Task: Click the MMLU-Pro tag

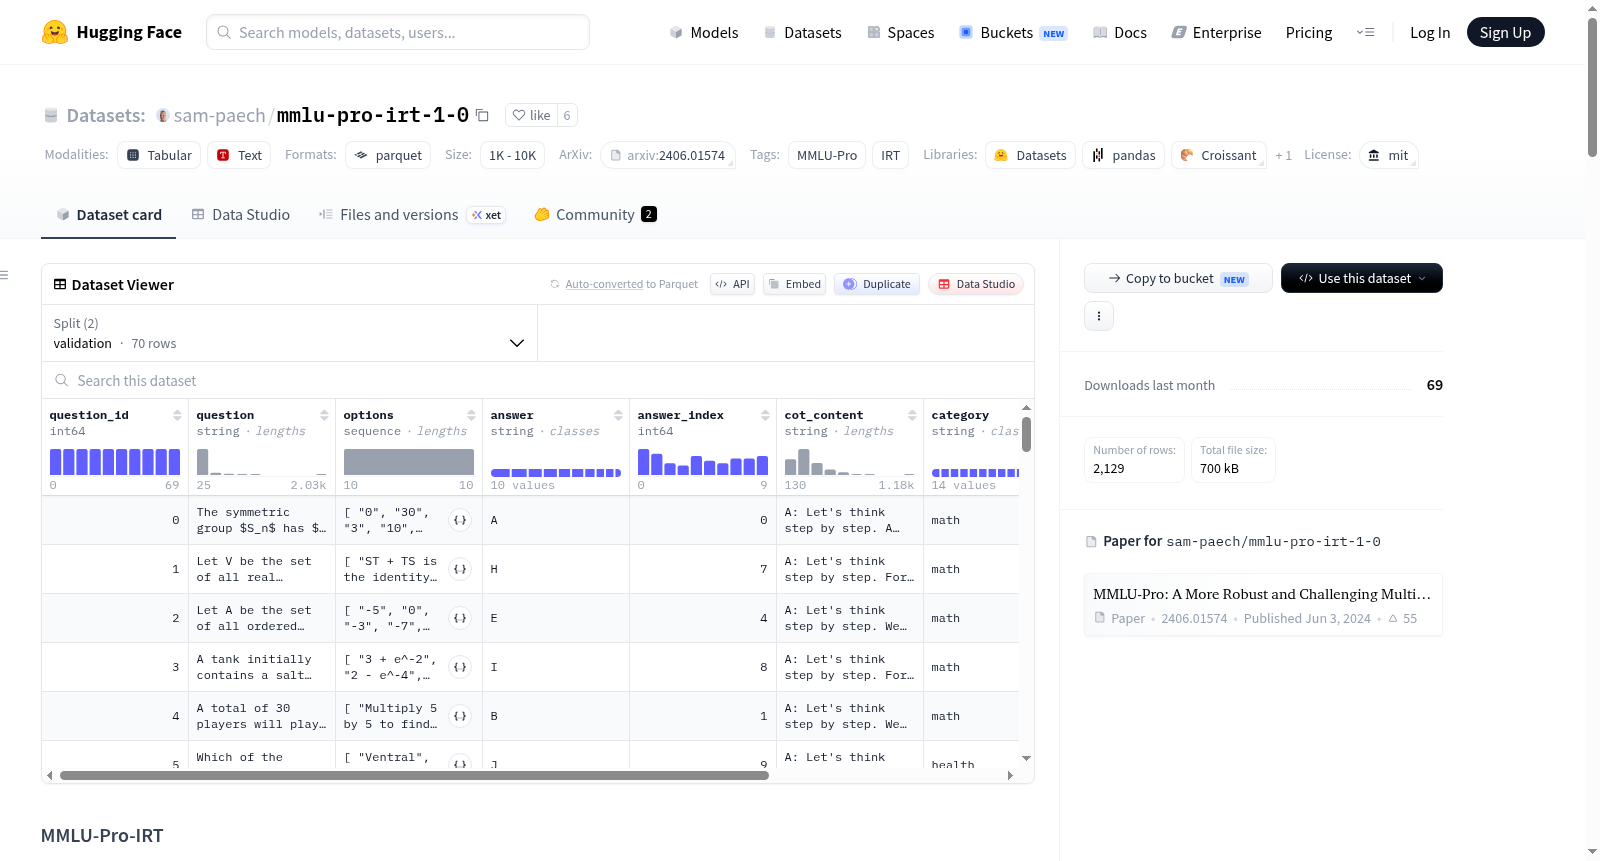Action: tap(826, 155)
